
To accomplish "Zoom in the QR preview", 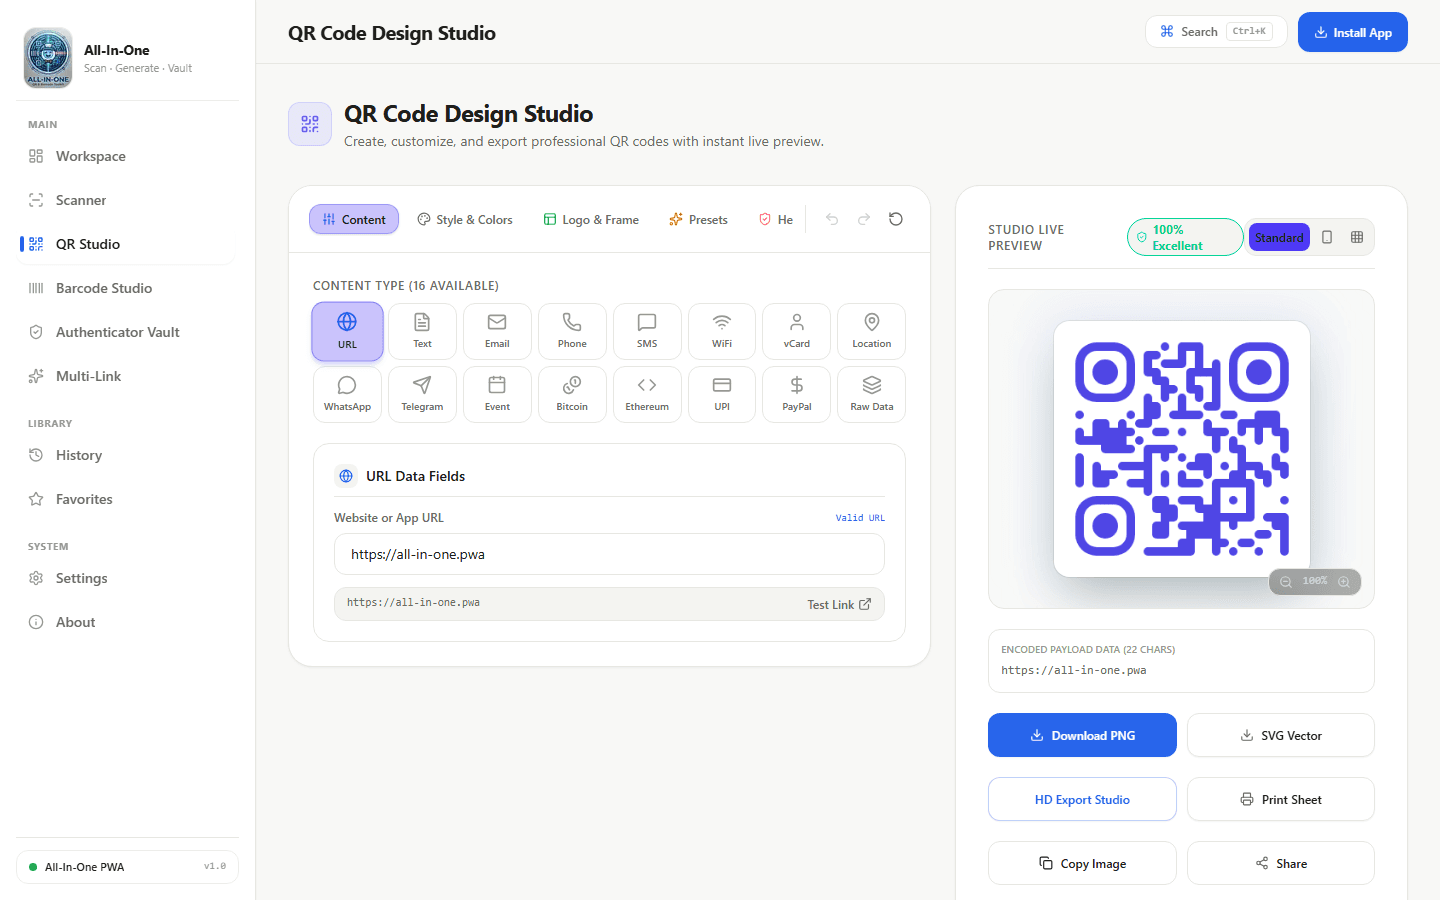I will point(1344,582).
